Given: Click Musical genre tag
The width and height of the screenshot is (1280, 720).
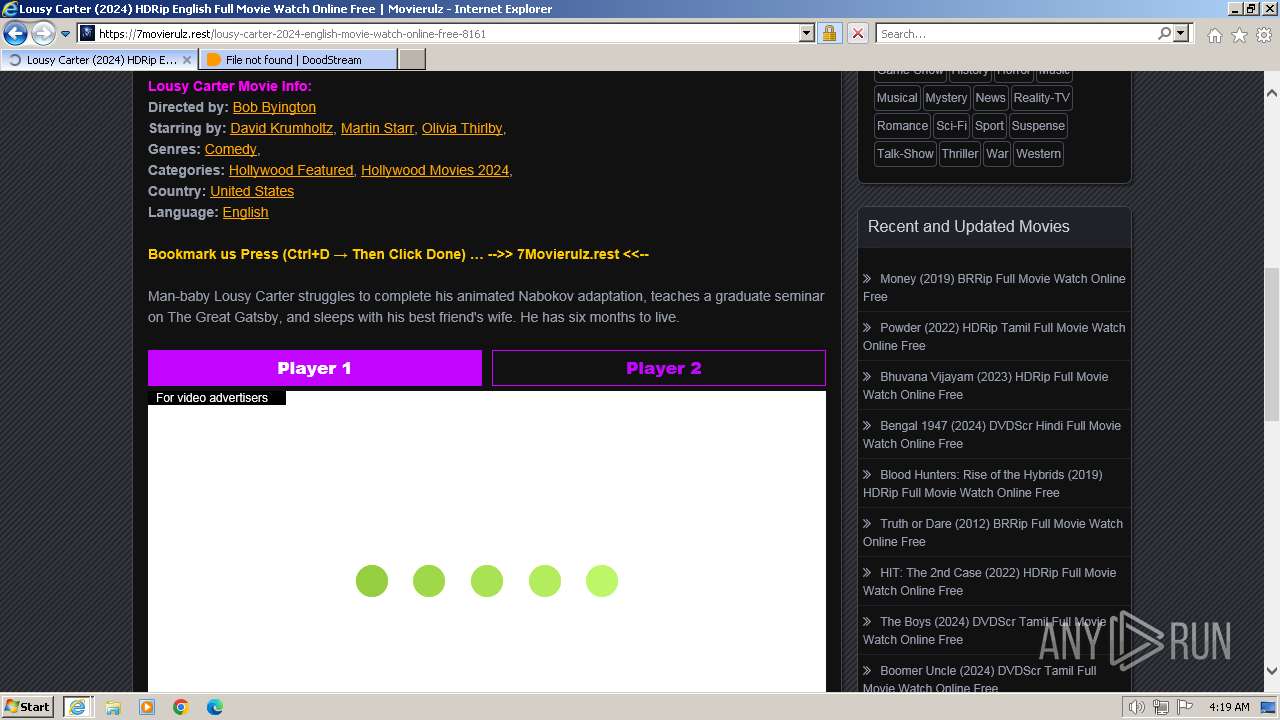Looking at the screenshot, I should (x=897, y=98).
